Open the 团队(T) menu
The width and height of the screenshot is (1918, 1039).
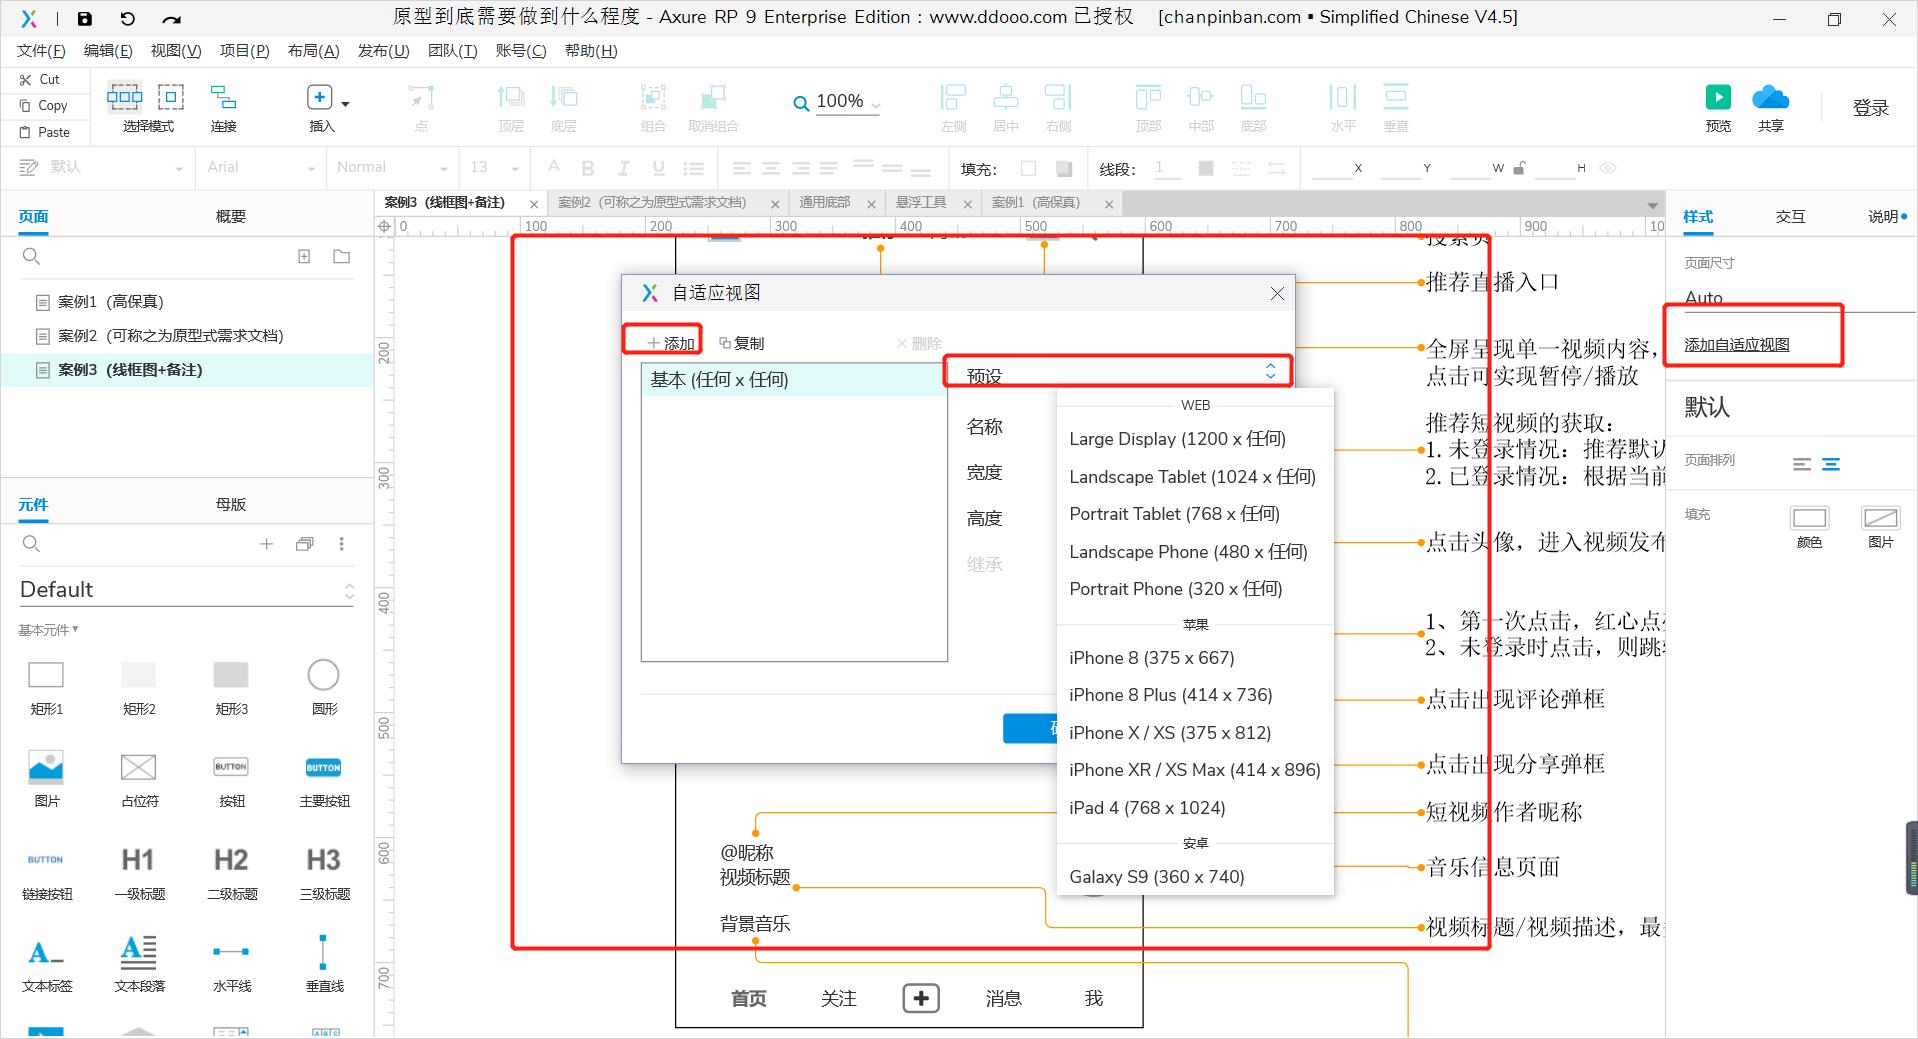point(452,51)
